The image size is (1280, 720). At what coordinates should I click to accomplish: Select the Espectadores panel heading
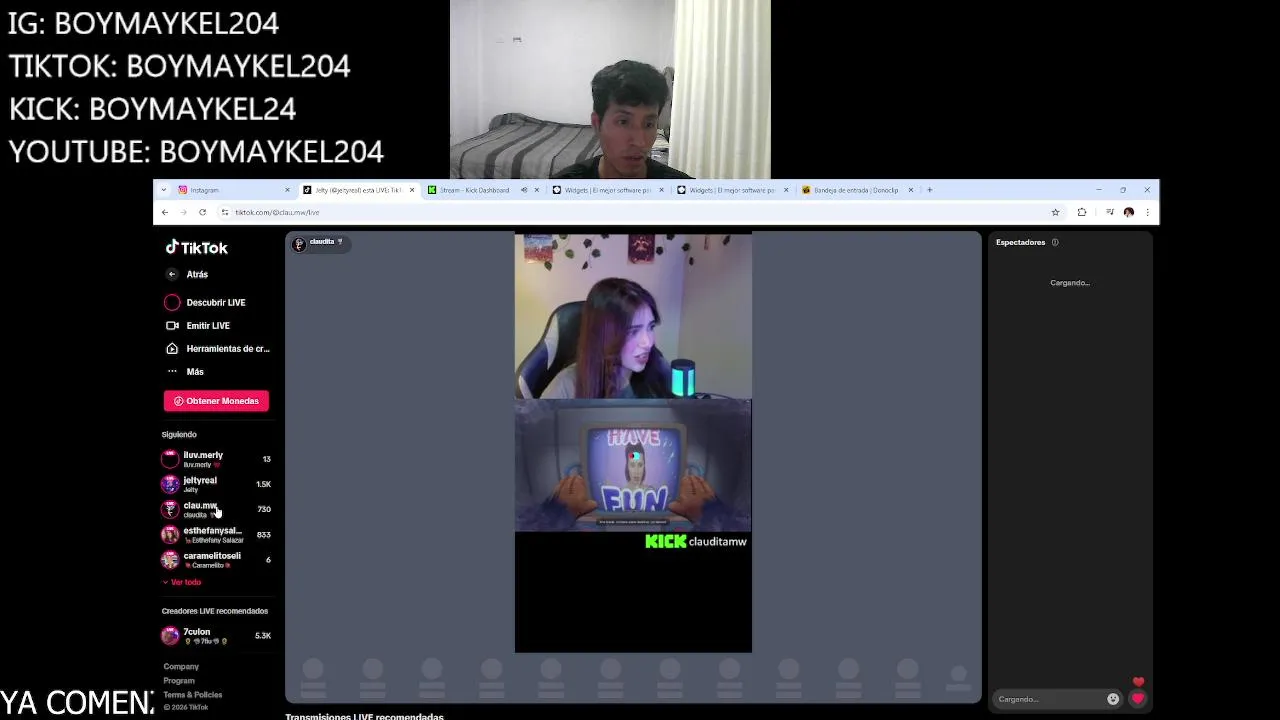coord(1020,242)
